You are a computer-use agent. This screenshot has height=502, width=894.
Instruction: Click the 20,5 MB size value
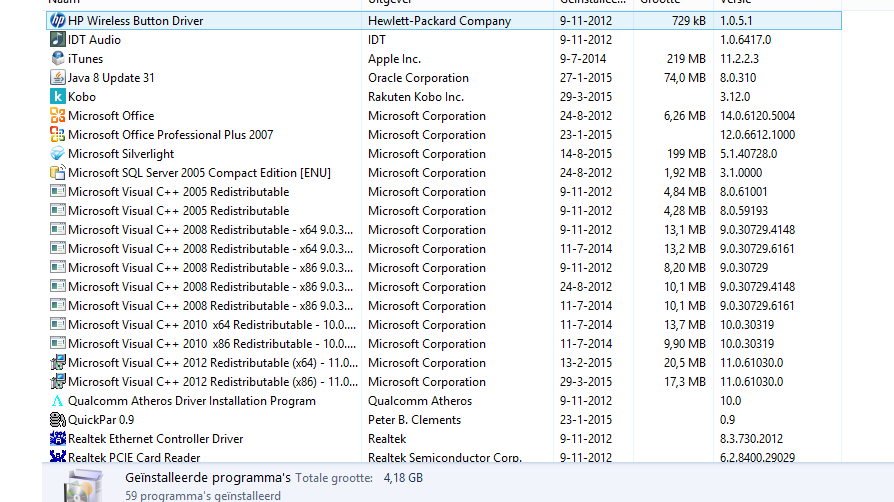click(x=684, y=363)
